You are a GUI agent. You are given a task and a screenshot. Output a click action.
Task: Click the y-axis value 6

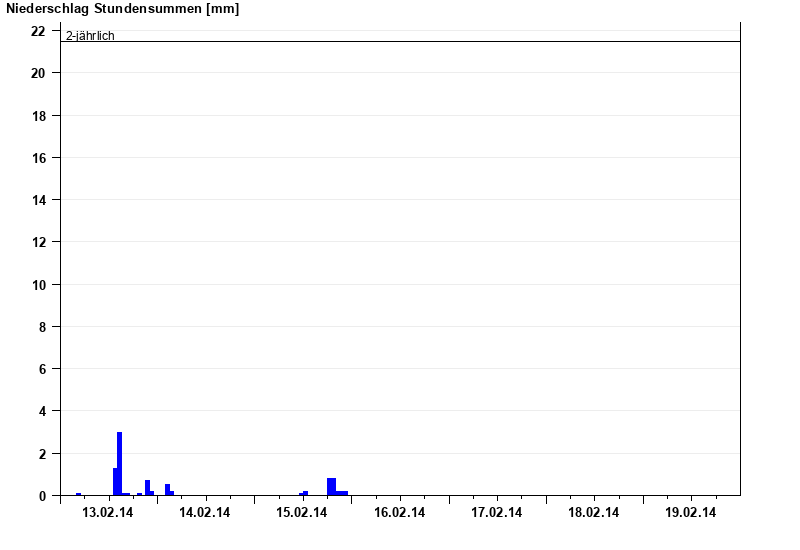pos(41,369)
